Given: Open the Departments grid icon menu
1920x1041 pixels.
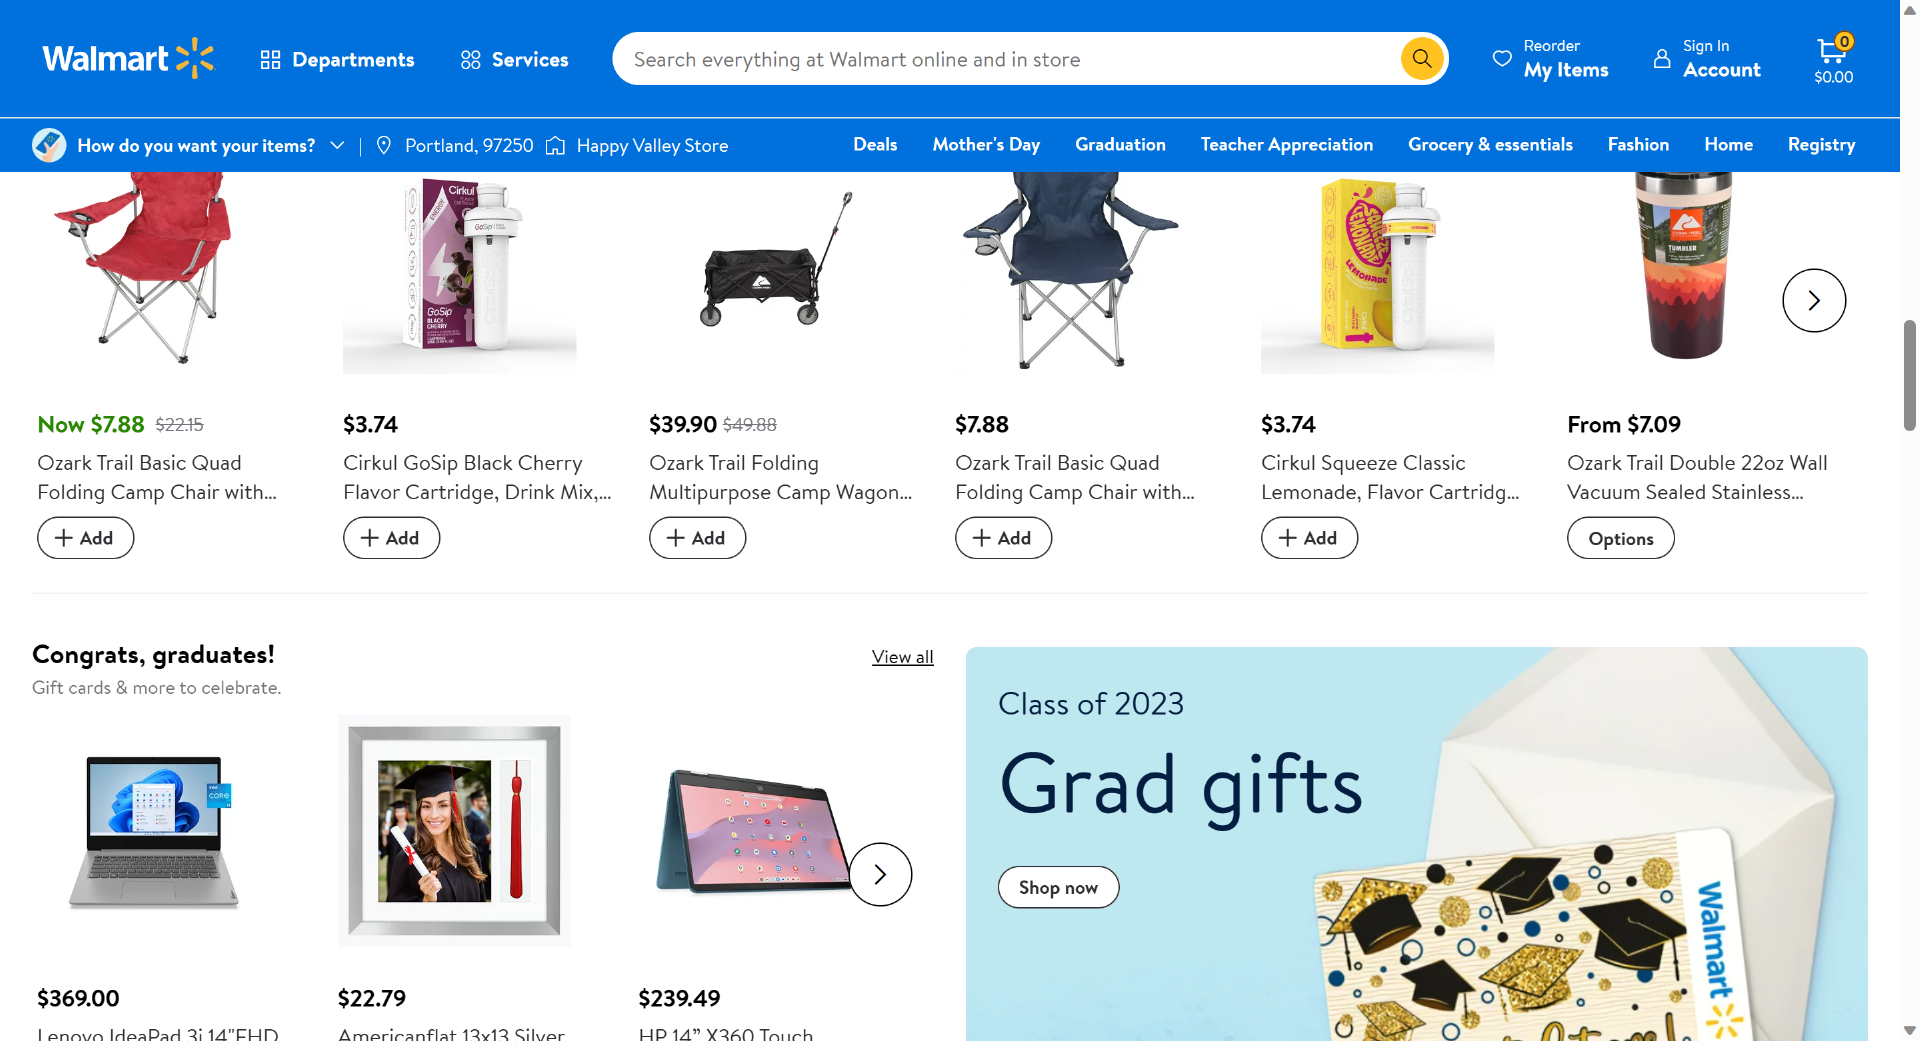Looking at the screenshot, I should 270,60.
